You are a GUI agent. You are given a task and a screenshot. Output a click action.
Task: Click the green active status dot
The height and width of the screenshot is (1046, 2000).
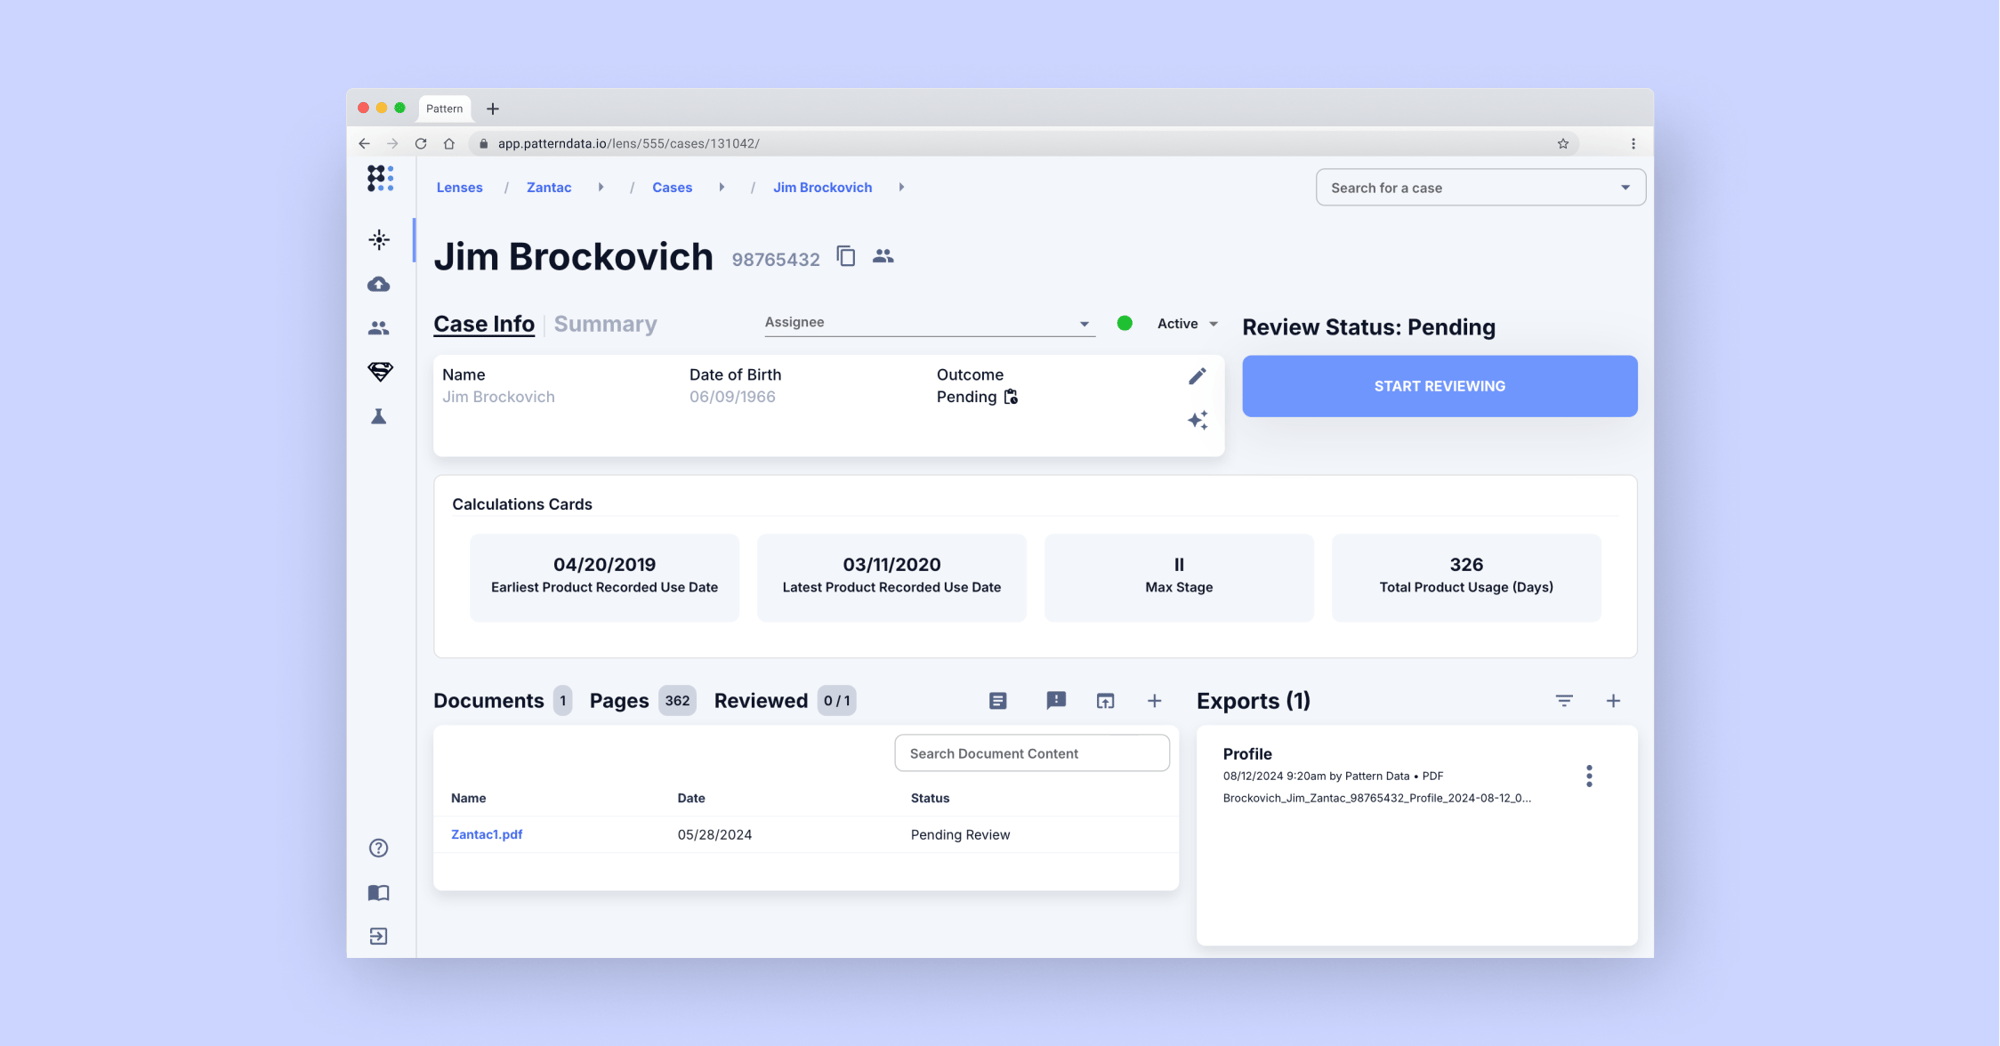tap(1124, 323)
